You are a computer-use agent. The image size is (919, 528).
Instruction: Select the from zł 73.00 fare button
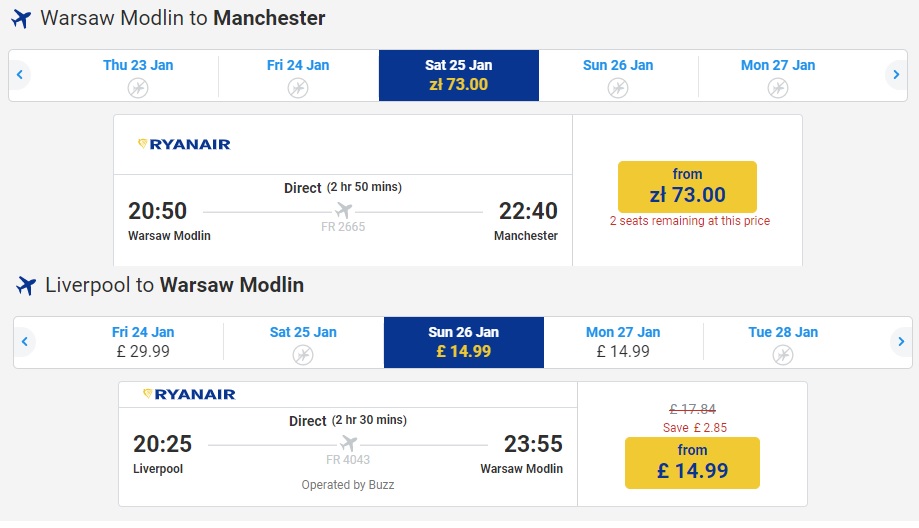(687, 186)
